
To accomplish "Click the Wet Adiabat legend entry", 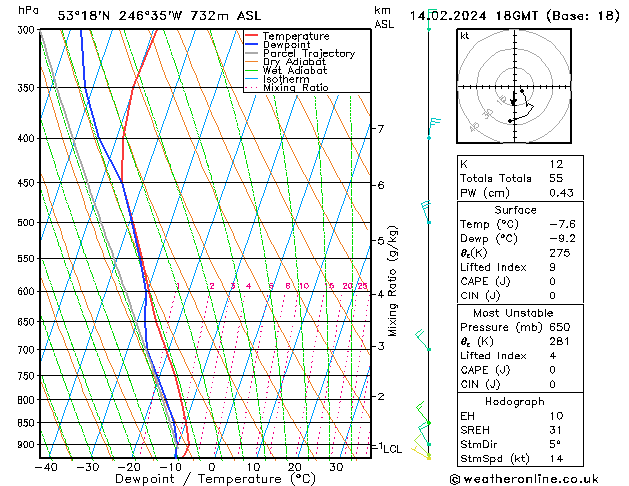I will 295,70.
